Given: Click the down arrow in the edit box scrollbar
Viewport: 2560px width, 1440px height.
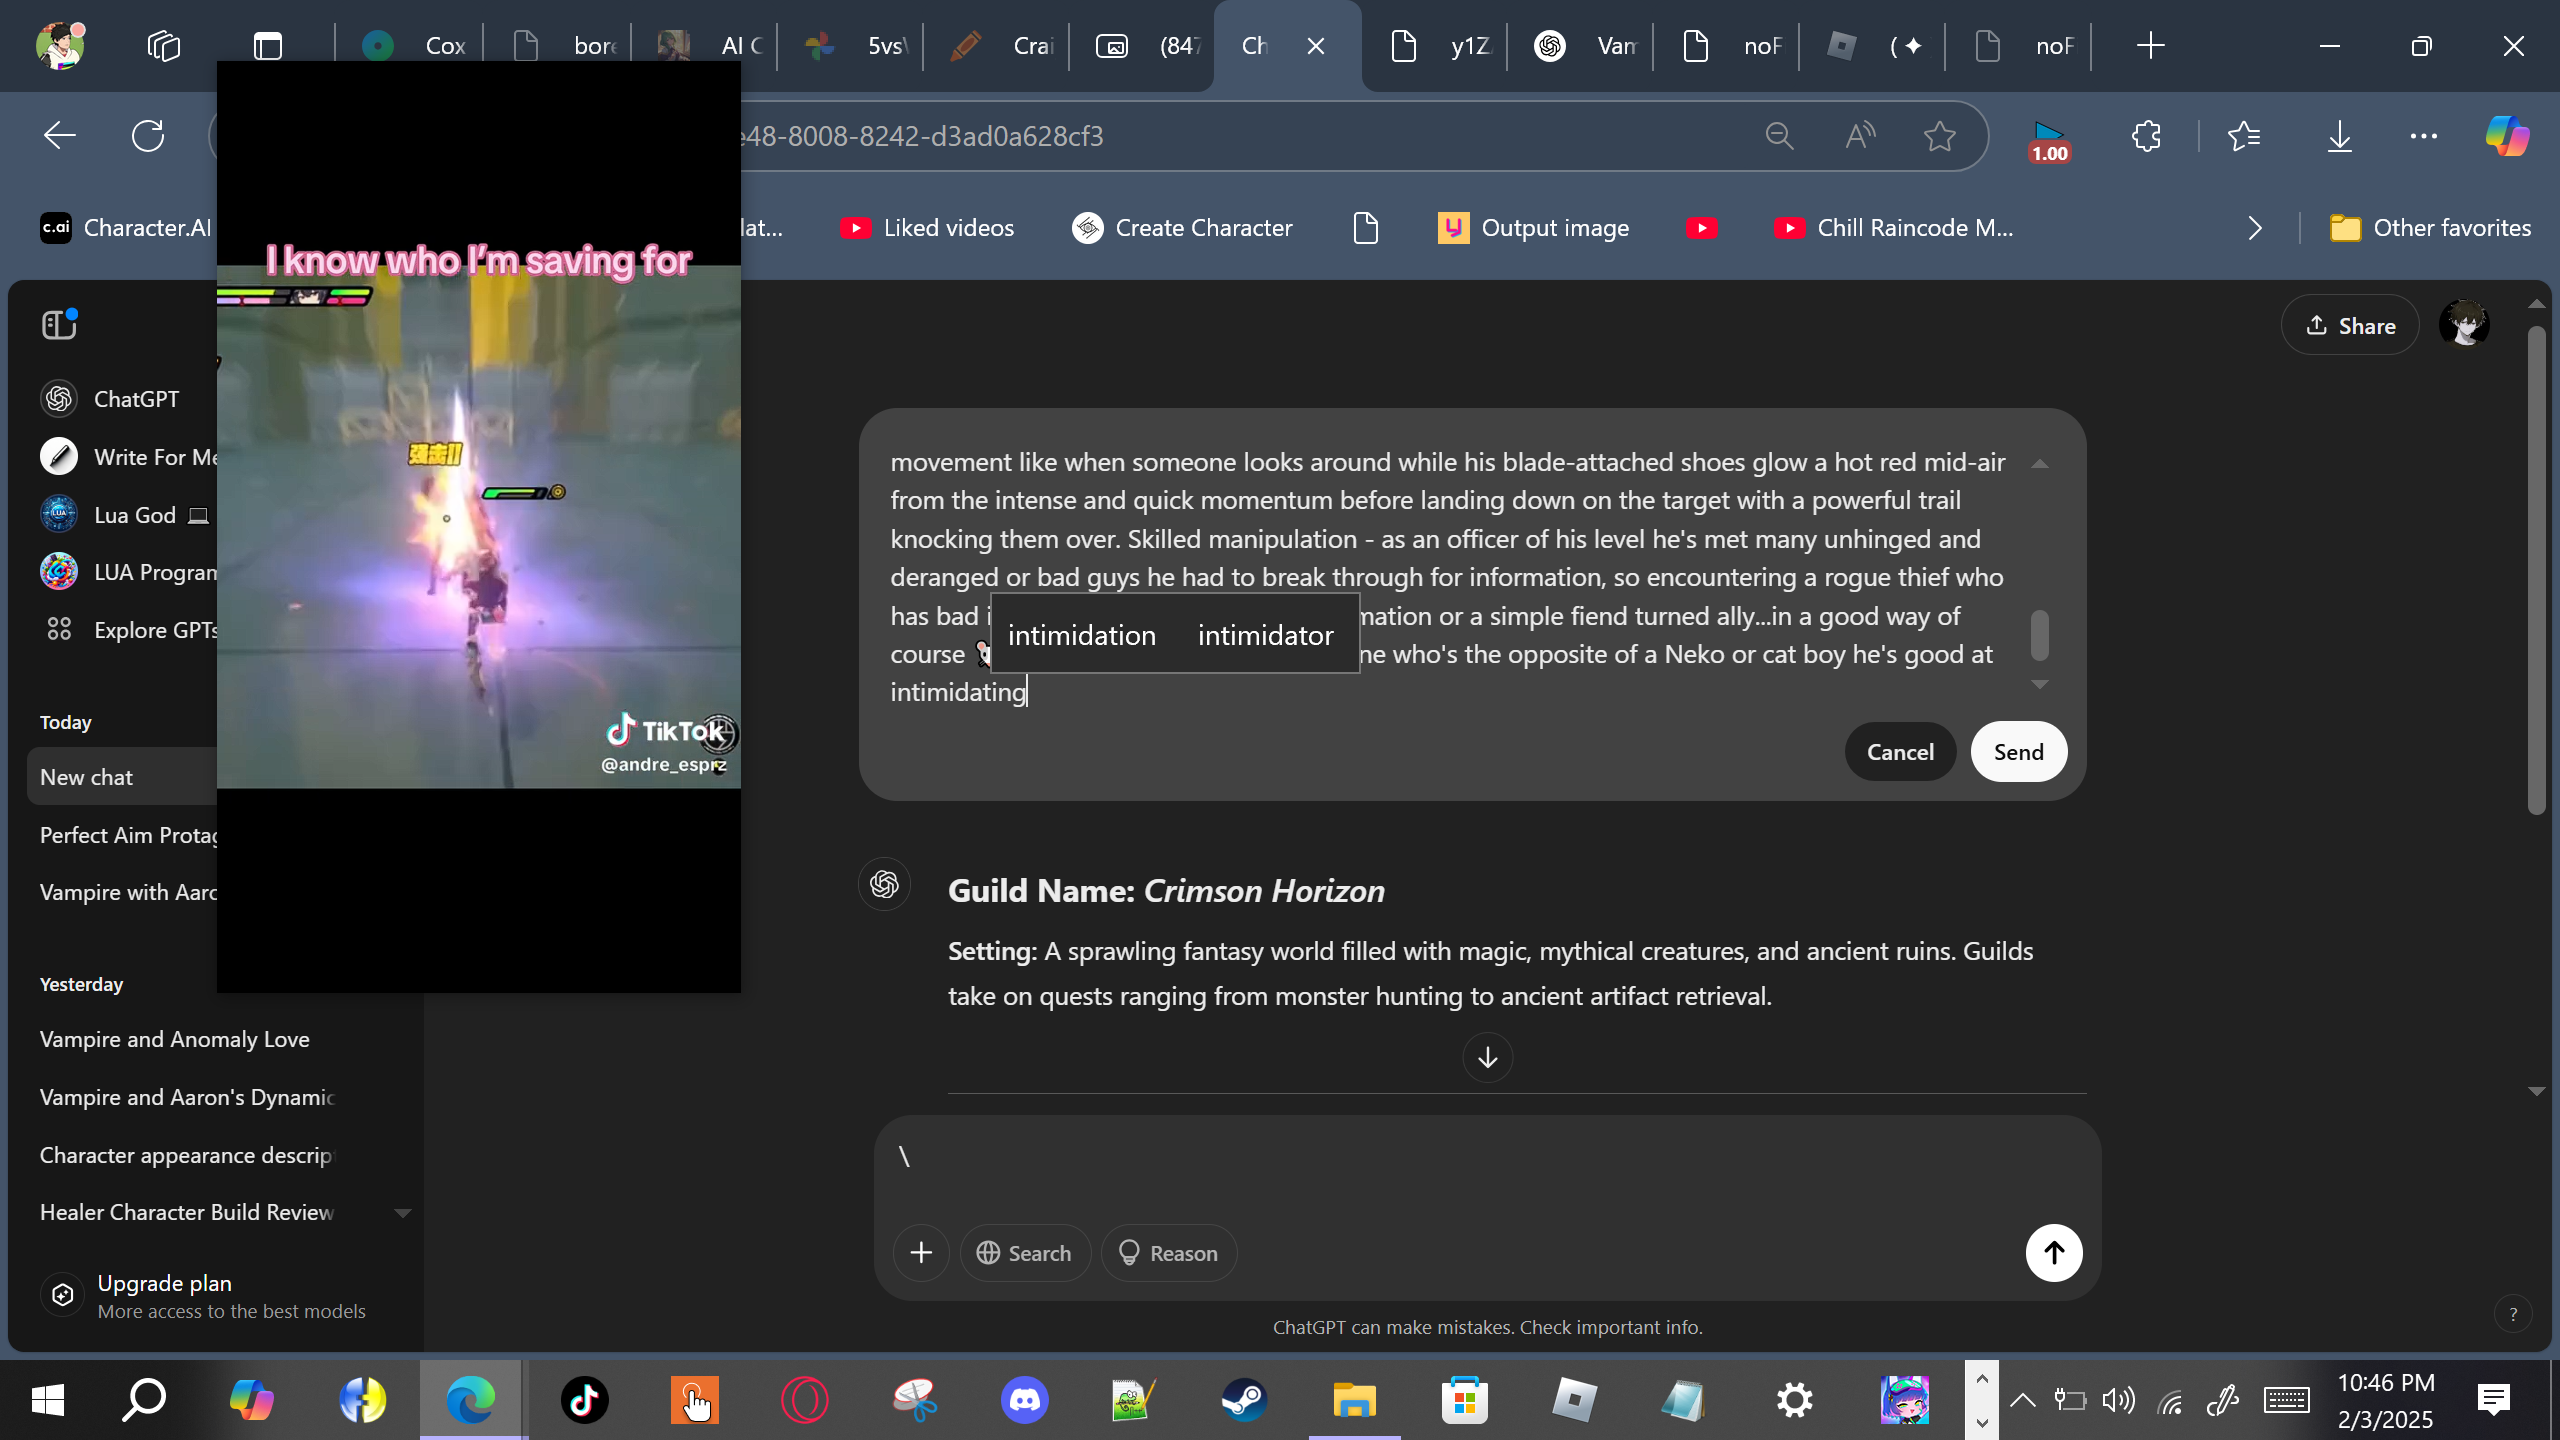Looking at the screenshot, I should click(x=2040, y=685).
